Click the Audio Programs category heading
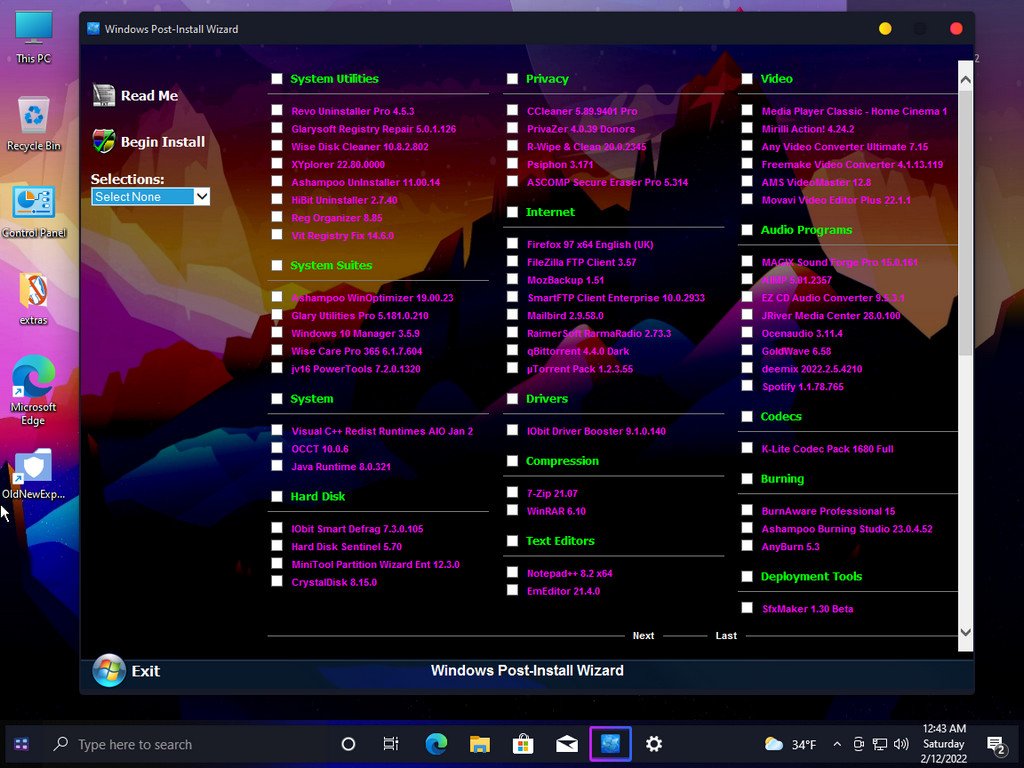1024x768 pixels. click(x=807, y=230)
